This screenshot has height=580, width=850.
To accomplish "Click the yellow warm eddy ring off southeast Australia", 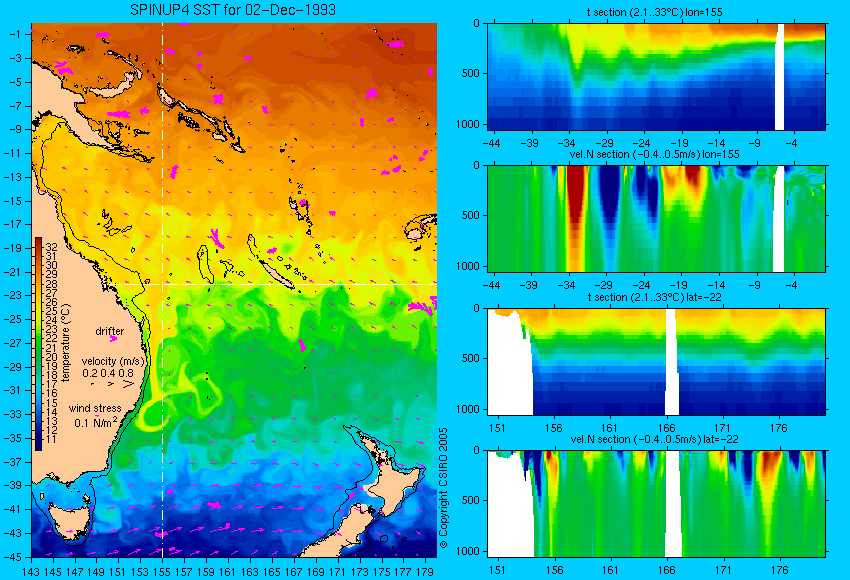I will pyautogui.click(x=153, y=415).
